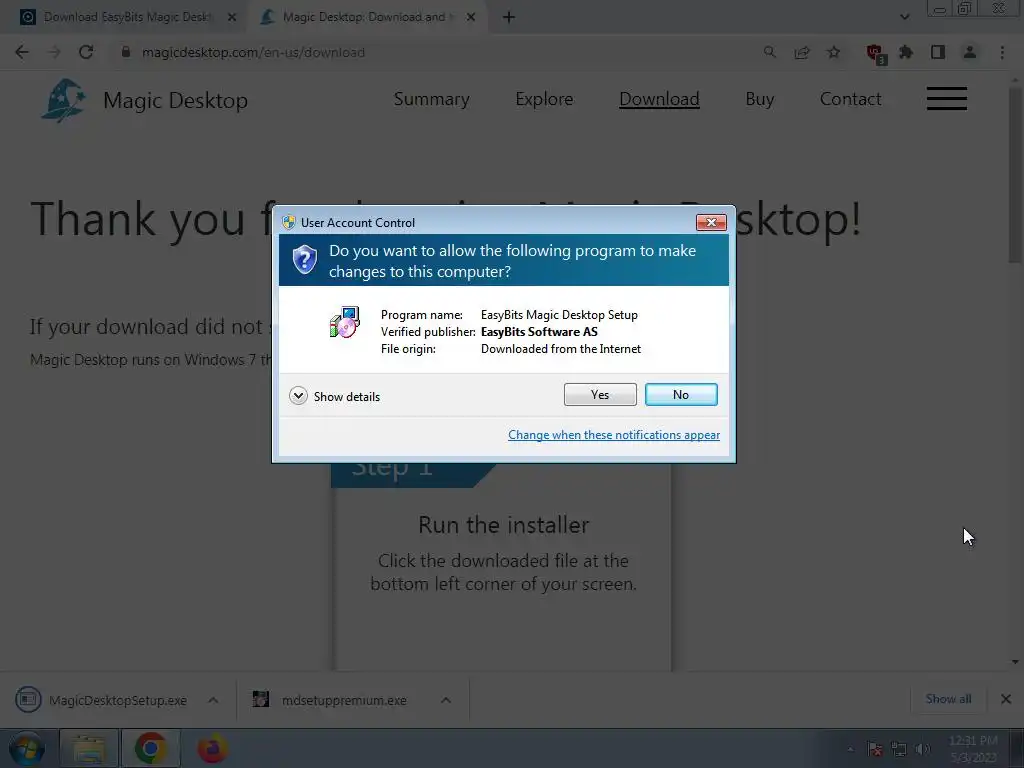
Task: Open the tab search dropdown chevron
Action: pos(904,17)
